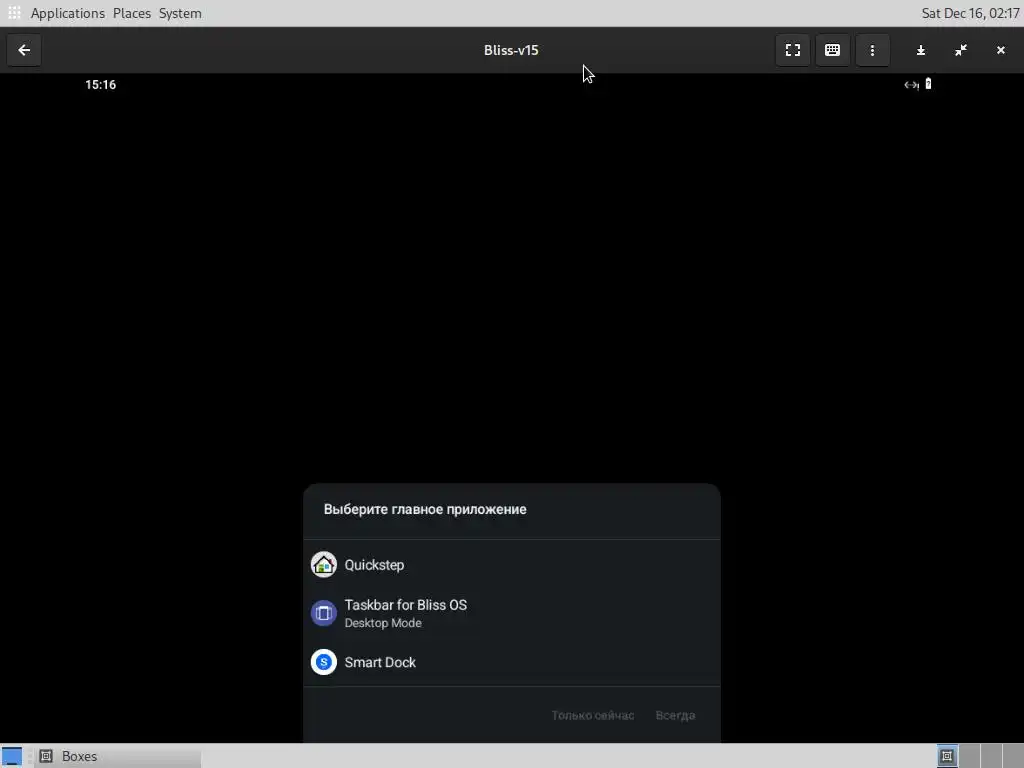
Task: Click the Android network arrows status icon
Action: pyautogui.click(x=911, y=85)
